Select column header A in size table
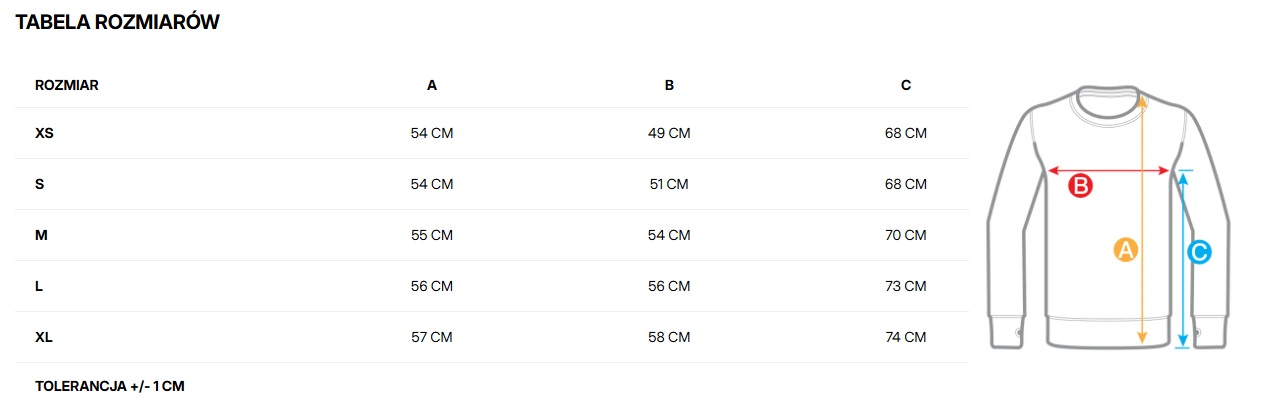This screenshot has height=418, width=1271. [432, 85]
